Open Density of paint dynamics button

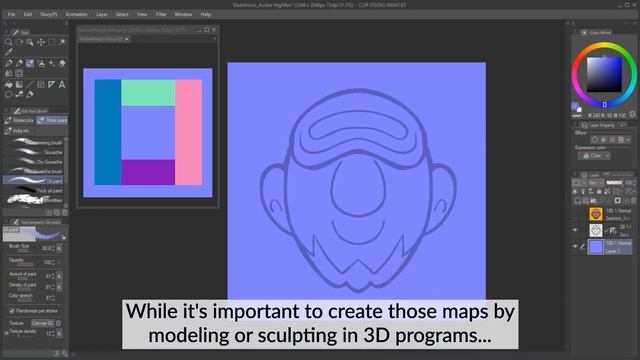click(59, 287)
